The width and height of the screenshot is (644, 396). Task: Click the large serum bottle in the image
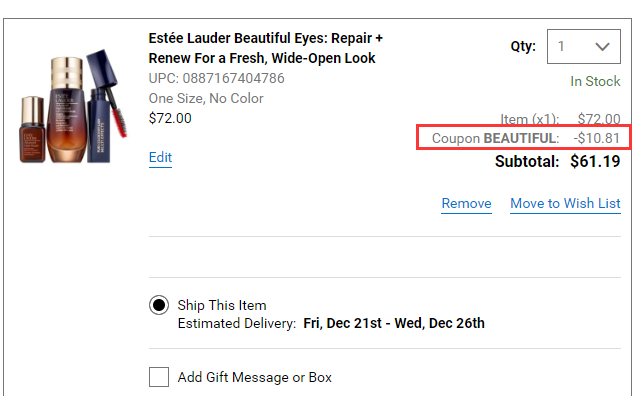click(x=67, y=110)
